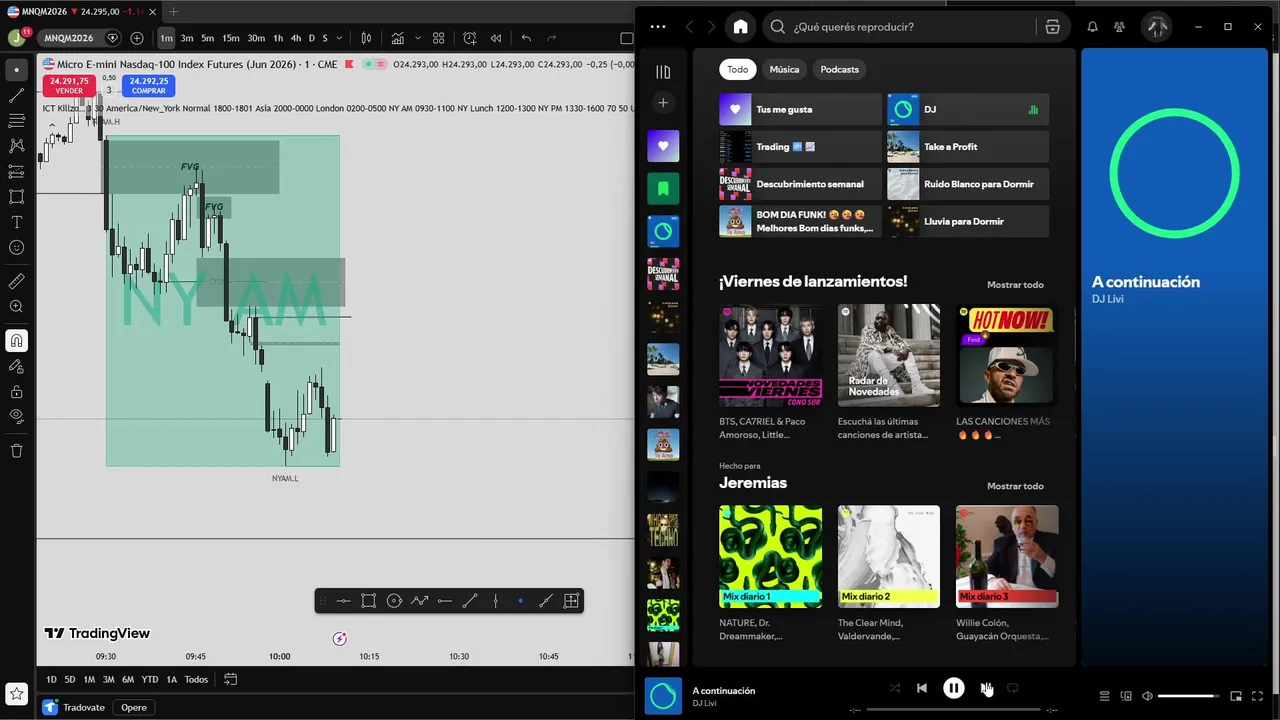Viewport: 1280px width, 720px height.
Task: Select the circle tool in floating drawing toolbar
Action: pos(394,601)
